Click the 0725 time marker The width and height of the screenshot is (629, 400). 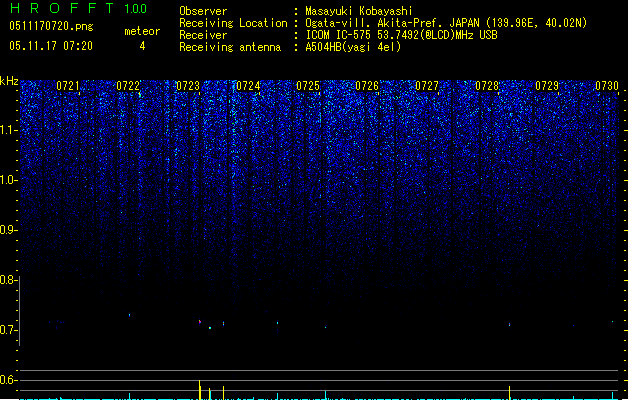308,86
